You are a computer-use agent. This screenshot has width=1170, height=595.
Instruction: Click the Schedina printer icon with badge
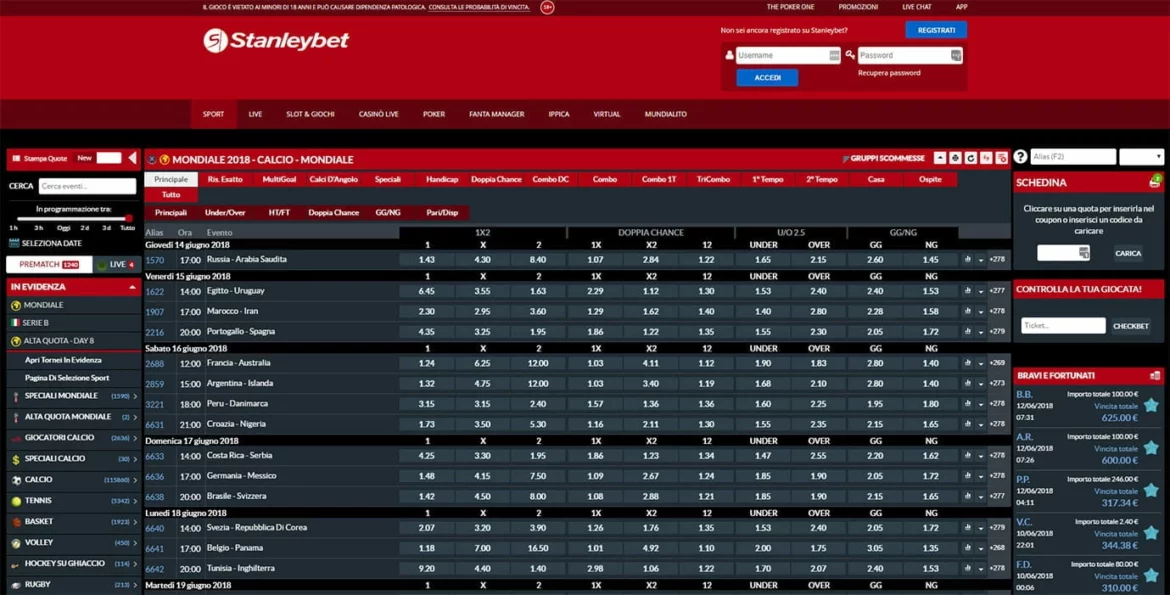click(1155, 182)
